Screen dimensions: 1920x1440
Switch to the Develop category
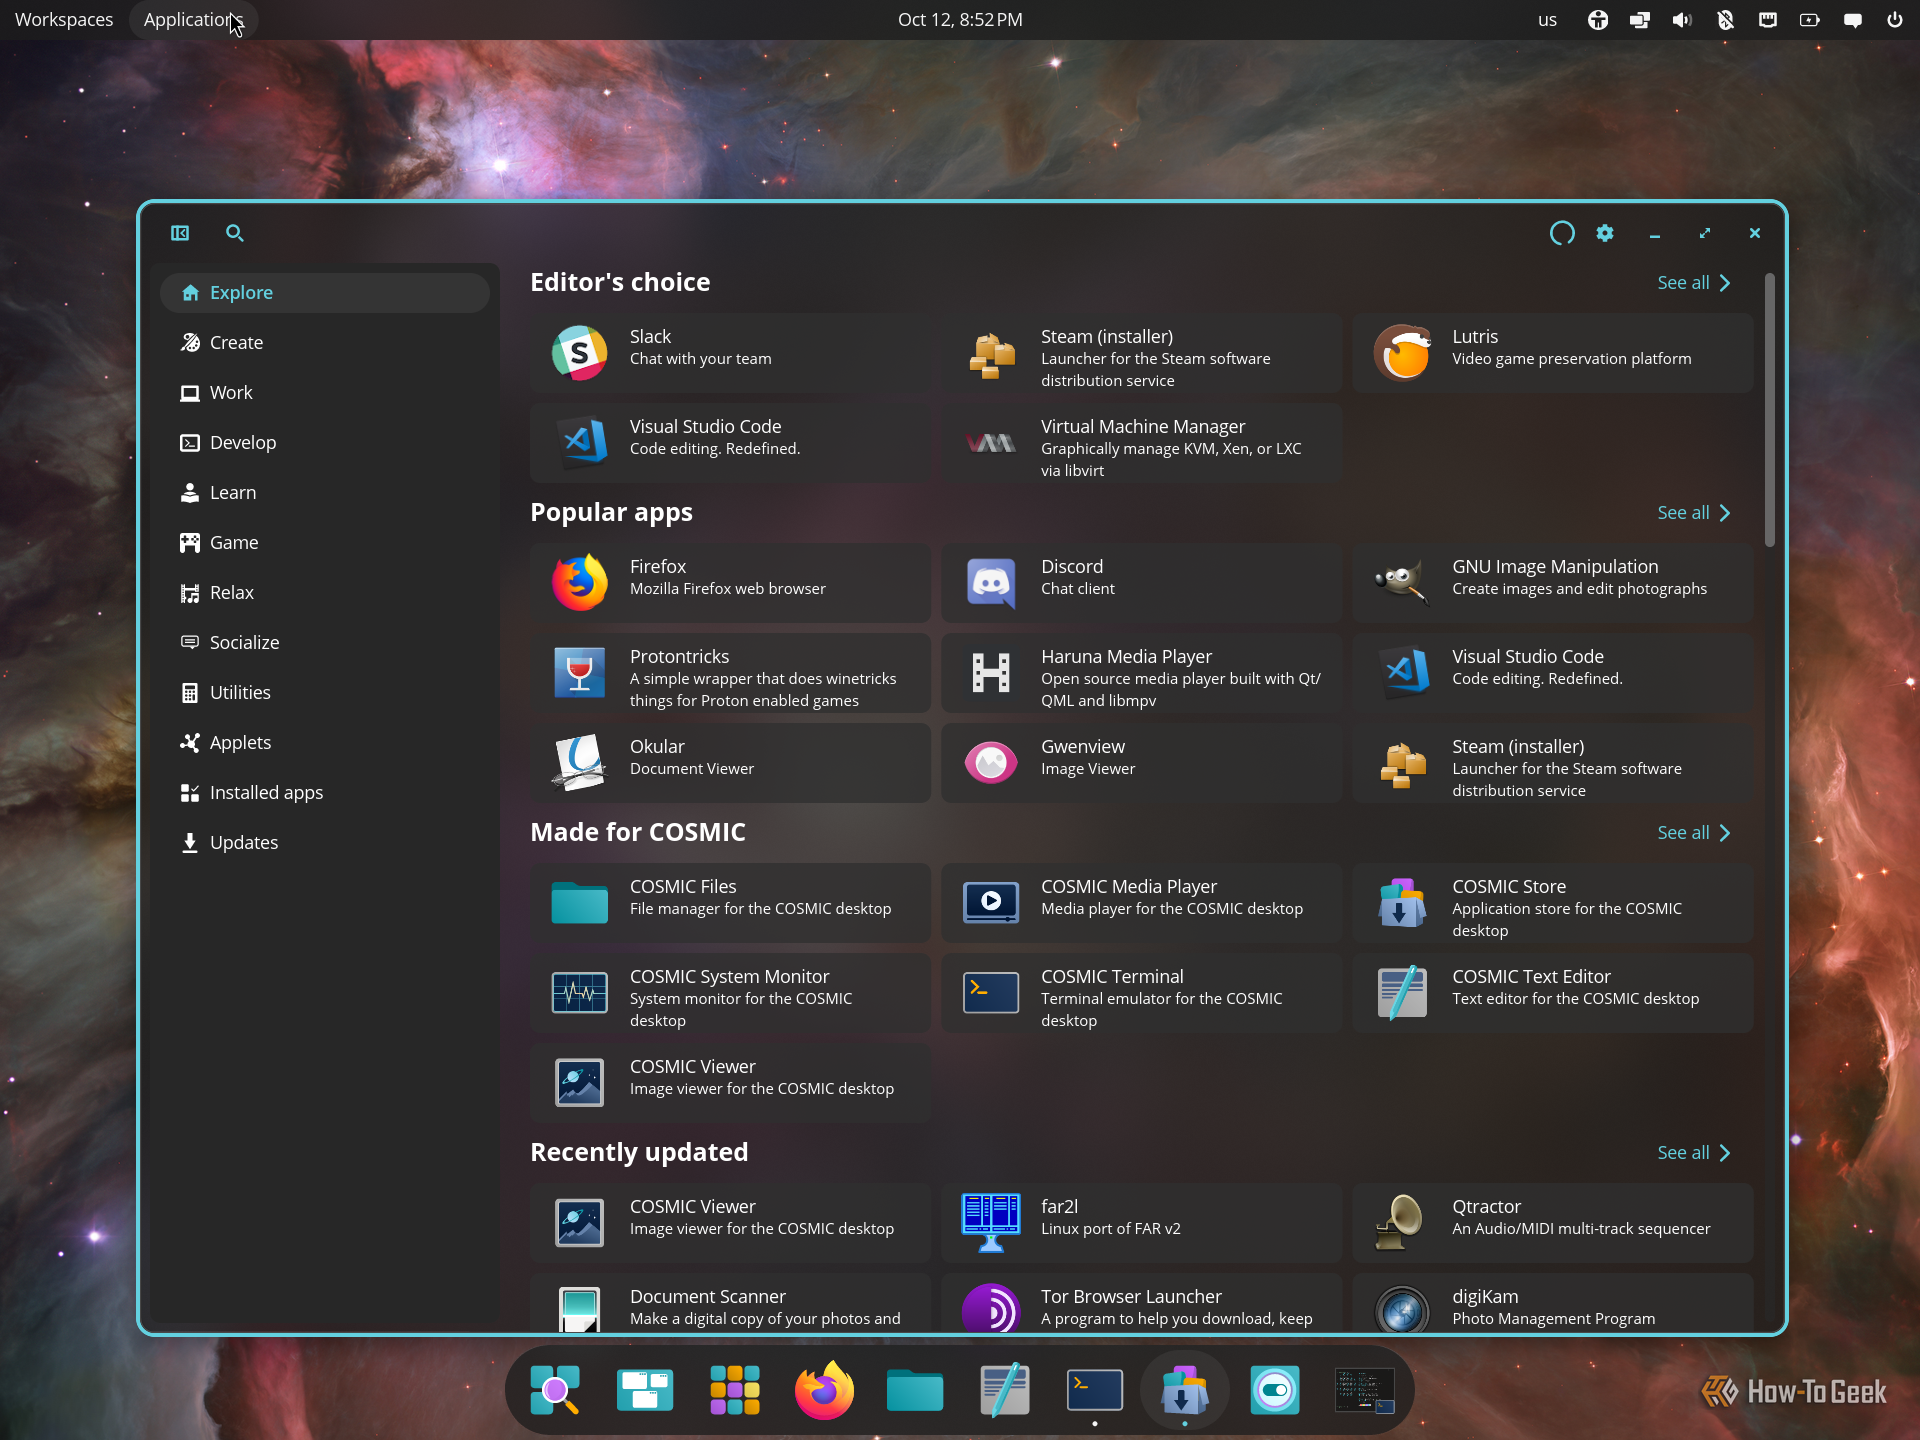325,443
